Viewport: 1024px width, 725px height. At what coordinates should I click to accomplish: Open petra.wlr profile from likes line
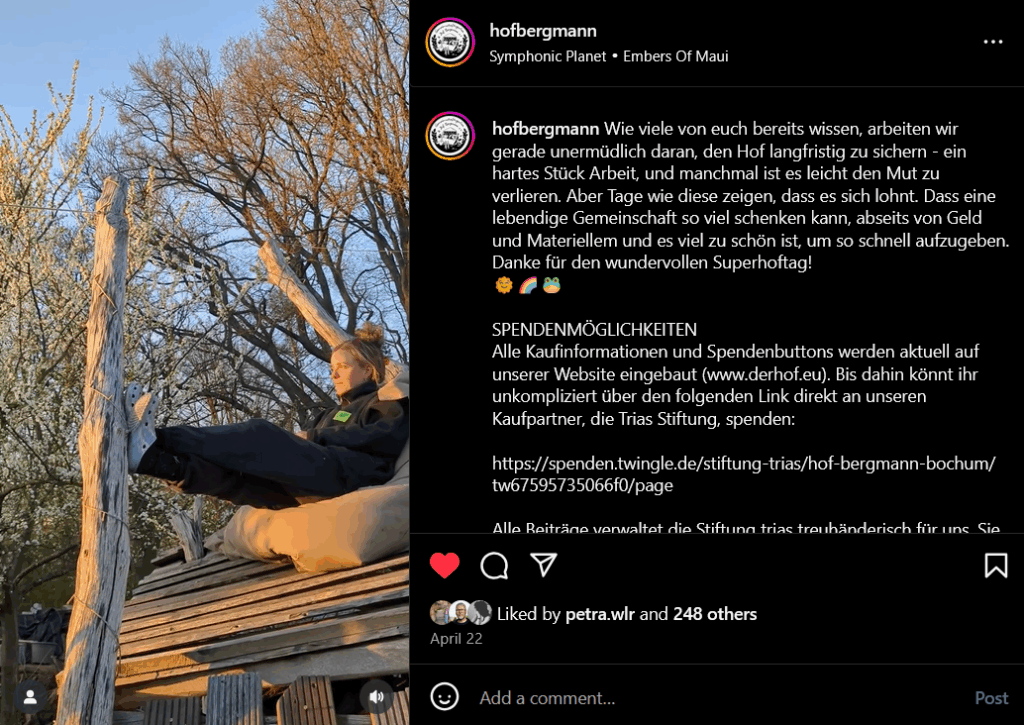(600, 614)
